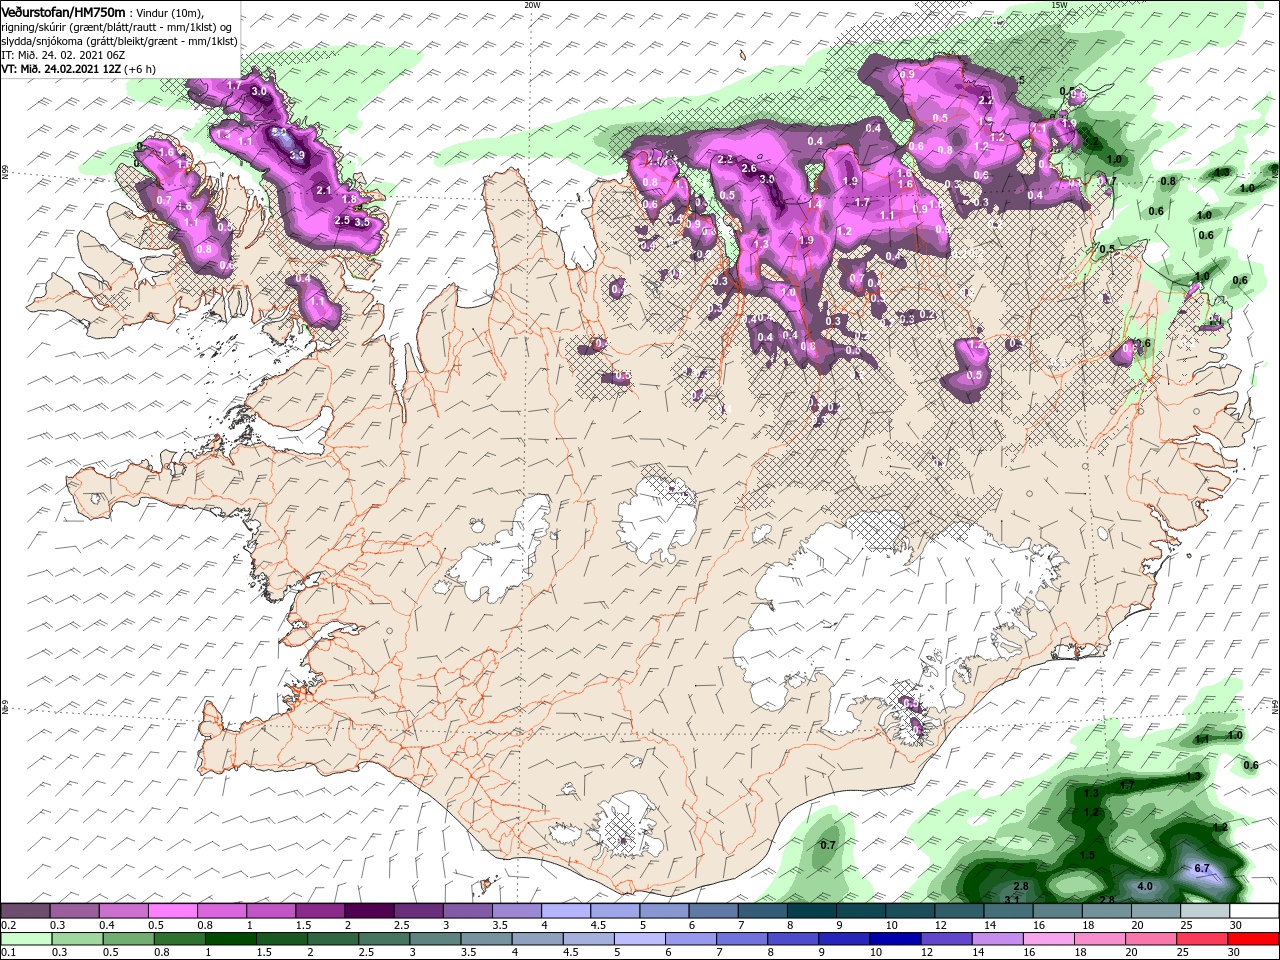
Task: Click the lavender upper legend swatch between 4 and 4.5
Action: click(x=564, y=911)
